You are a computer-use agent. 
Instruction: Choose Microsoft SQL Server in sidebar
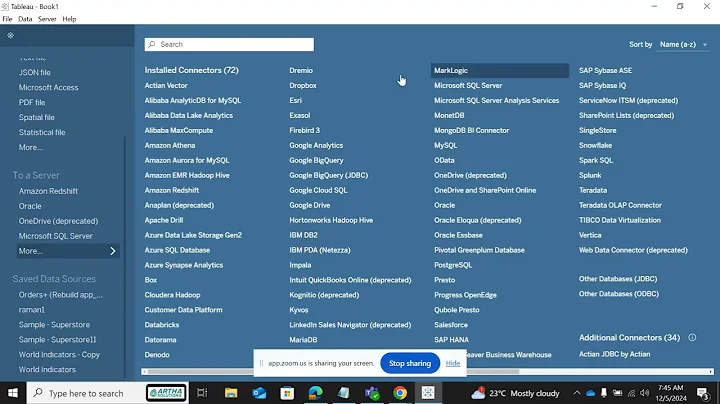[x=56, y=236]
